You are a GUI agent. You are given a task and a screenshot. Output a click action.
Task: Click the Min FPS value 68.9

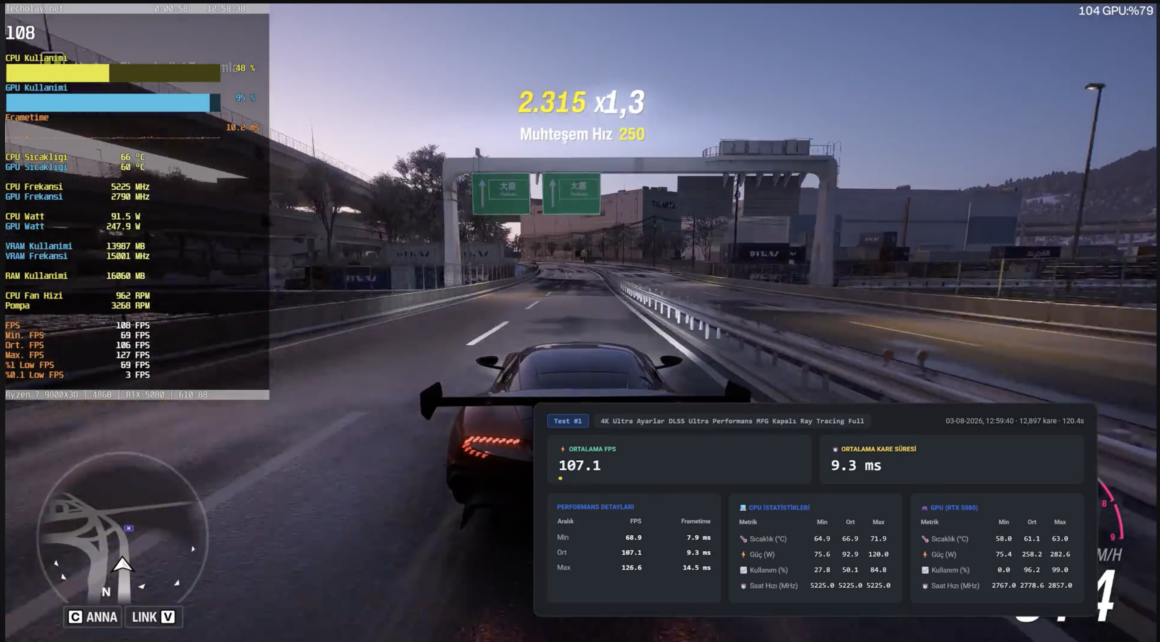[x=633, y=538]
